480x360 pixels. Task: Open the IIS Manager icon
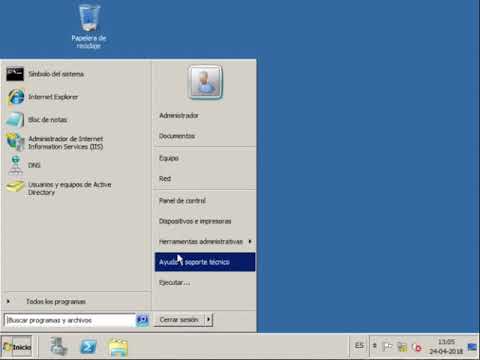pos(15,142)
